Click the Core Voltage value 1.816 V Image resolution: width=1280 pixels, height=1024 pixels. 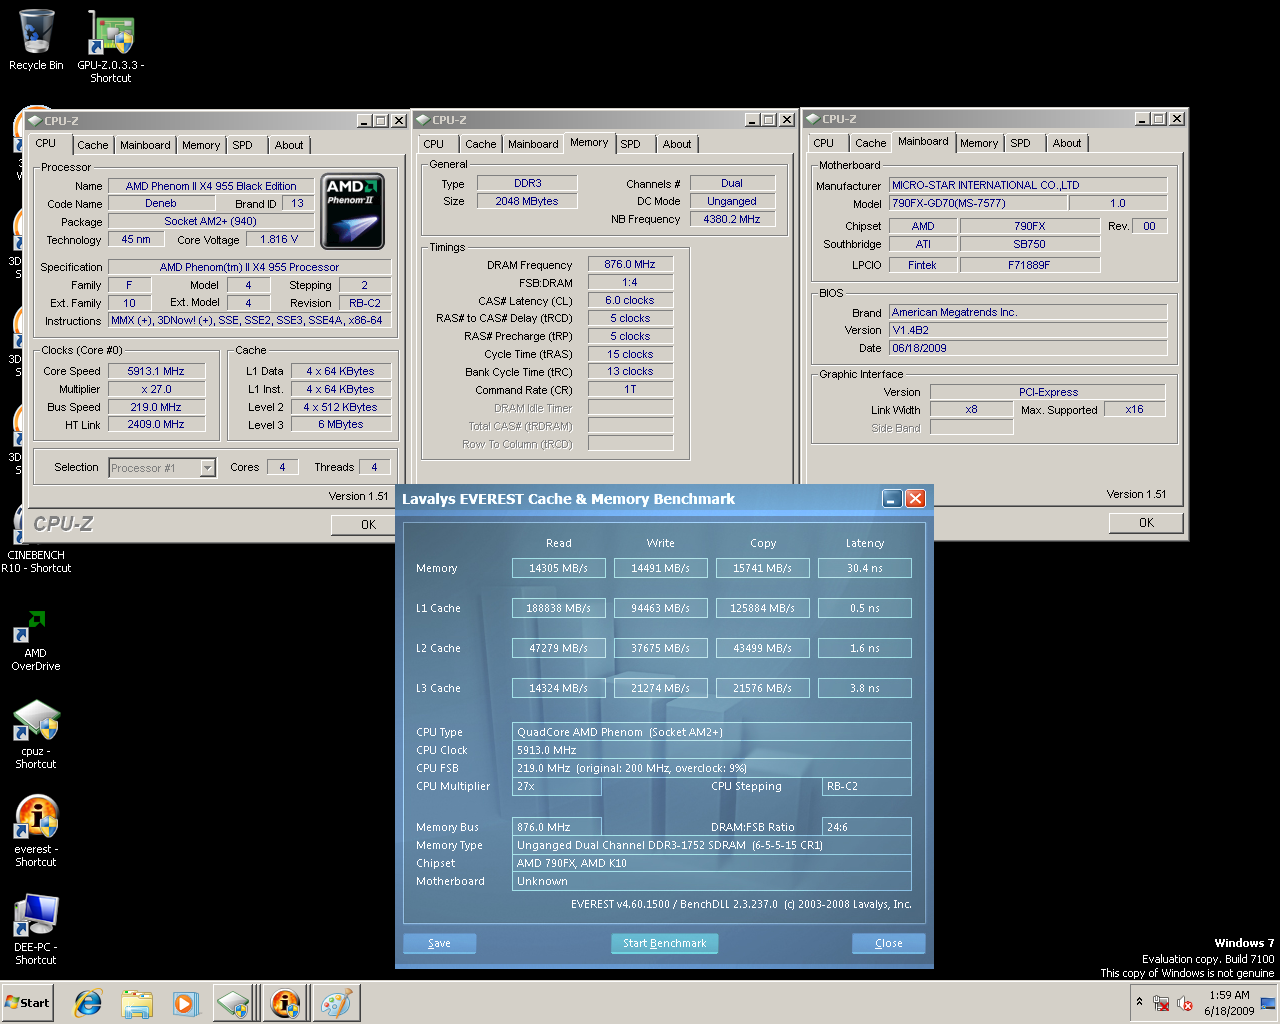tap(279, 240)
